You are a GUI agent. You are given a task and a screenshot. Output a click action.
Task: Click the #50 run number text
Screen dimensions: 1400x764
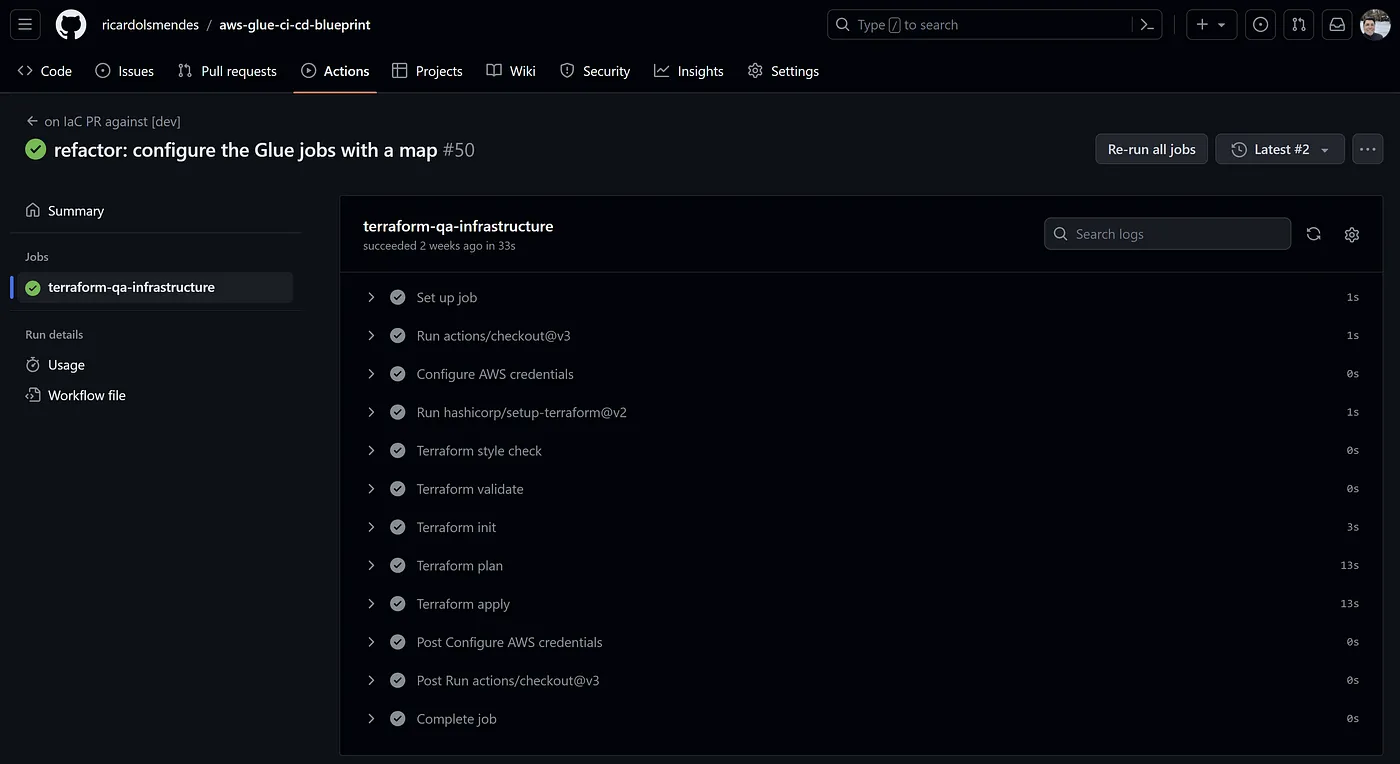pyautogui.click(x=458, y=150)
